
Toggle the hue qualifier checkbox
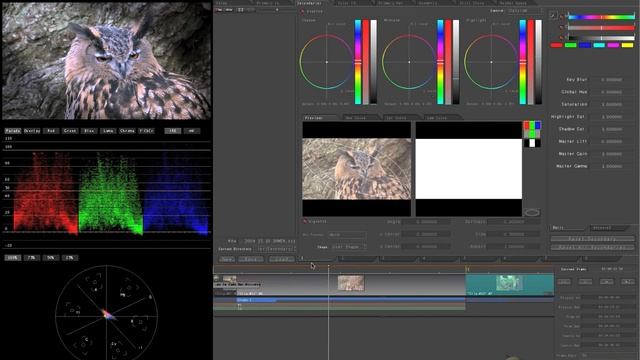pos(562,17)
